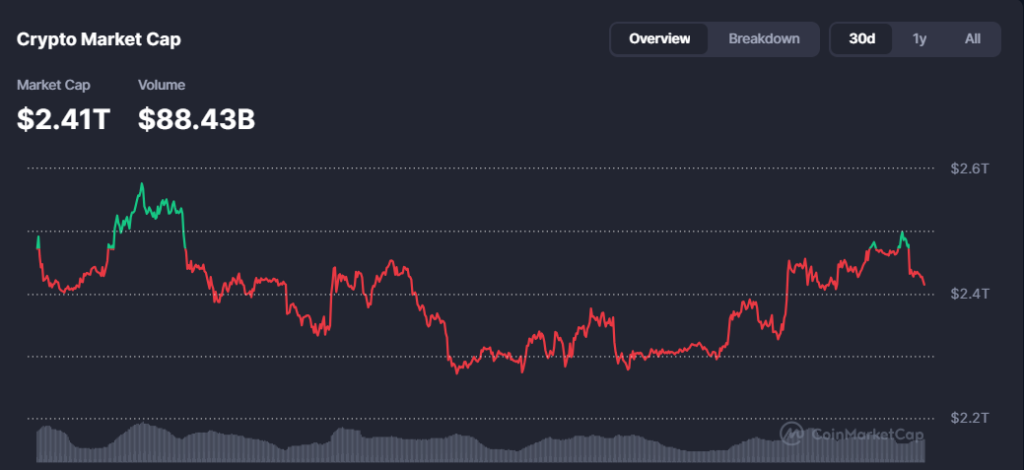The width and height of the screenshot is (1024, 470).
Task: Set the chart range to 1y
Action: [x=919, y=39]
